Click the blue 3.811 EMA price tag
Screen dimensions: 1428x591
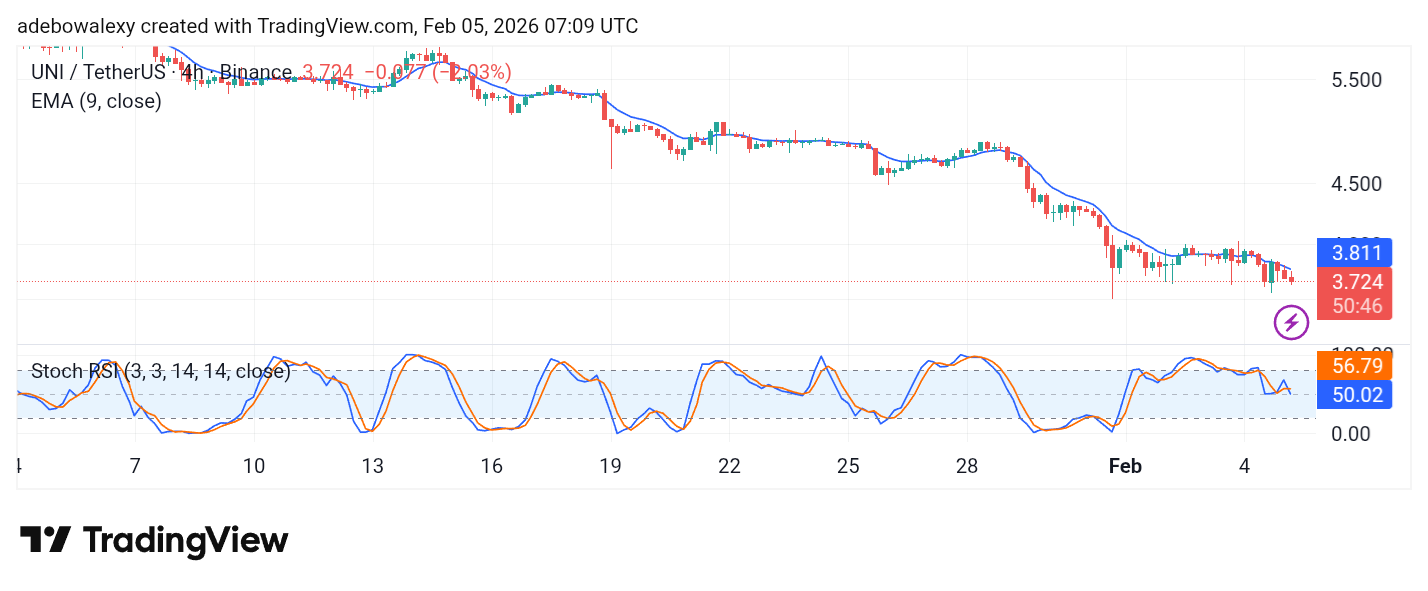click(x=1353, y=253)
